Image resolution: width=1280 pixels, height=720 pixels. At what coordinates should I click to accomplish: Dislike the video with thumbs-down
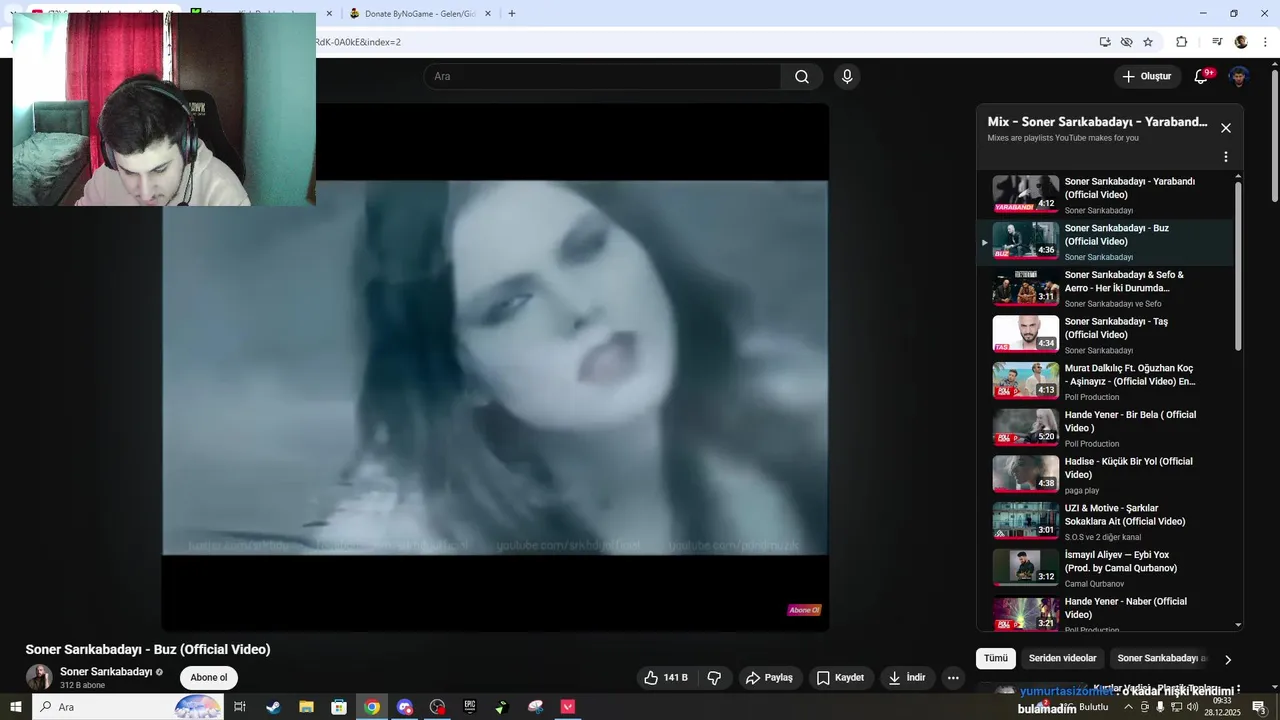tap(714, 678)
